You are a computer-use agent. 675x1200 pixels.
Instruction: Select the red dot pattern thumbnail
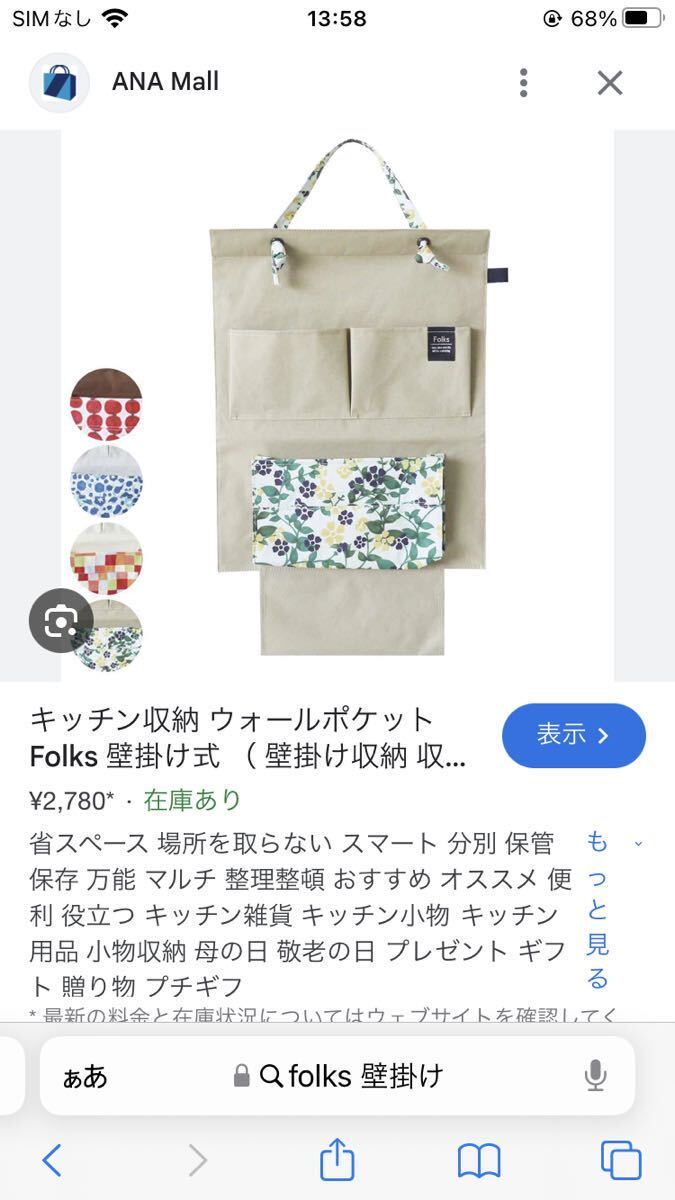(106, 404)
